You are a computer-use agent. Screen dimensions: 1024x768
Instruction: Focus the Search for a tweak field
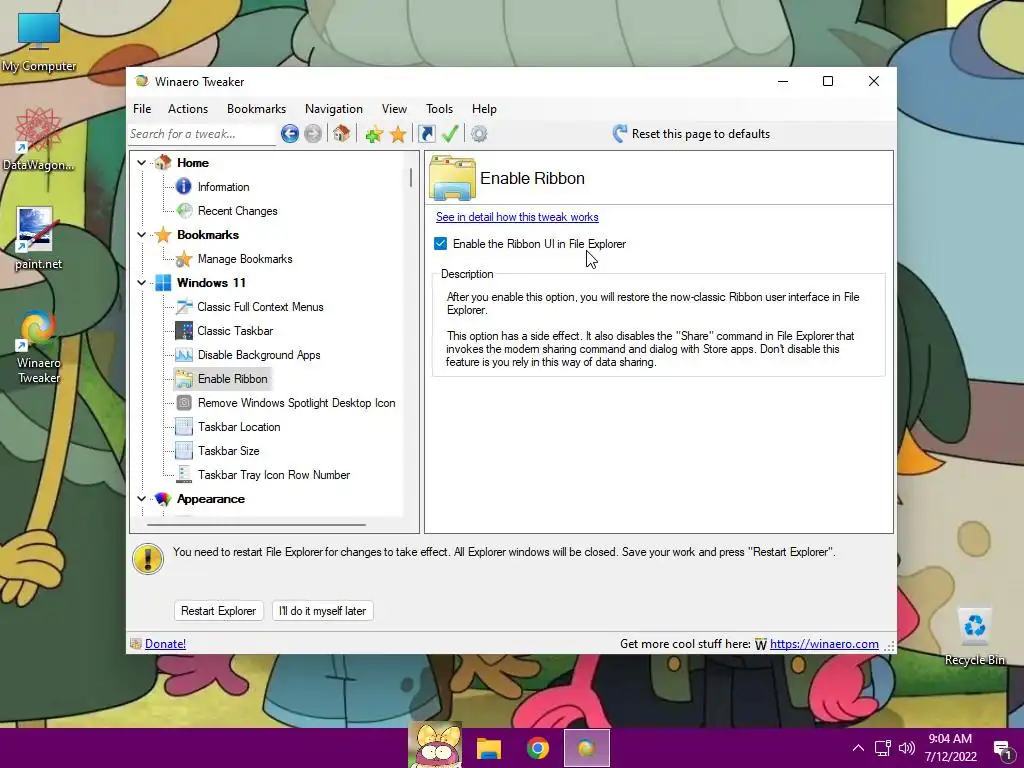pos(202,134)
